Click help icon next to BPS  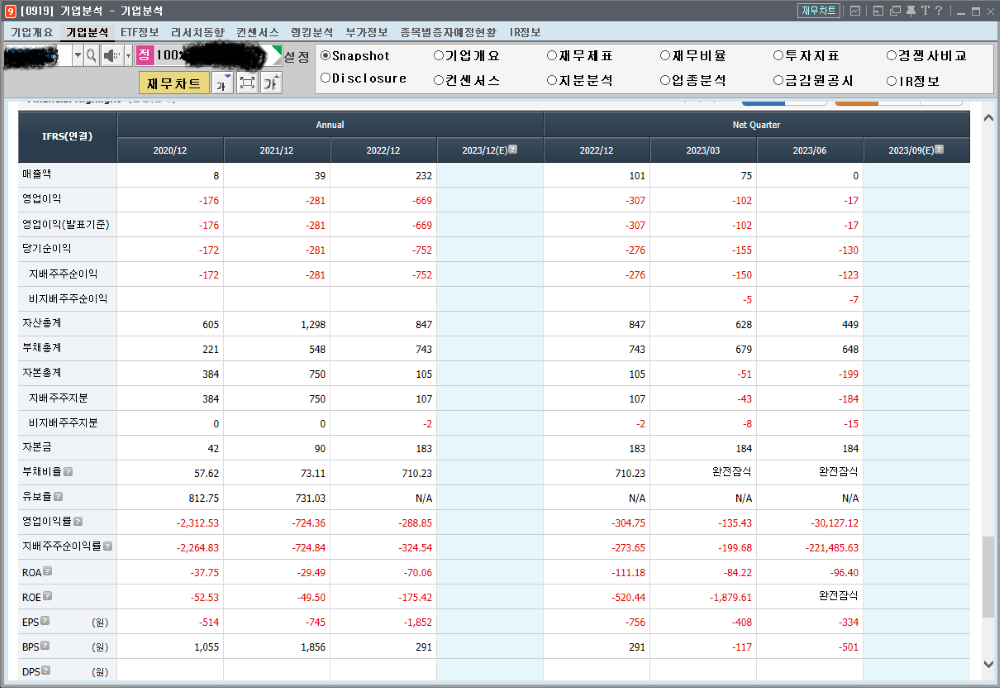pyautogui.click(x=45, y=645)
